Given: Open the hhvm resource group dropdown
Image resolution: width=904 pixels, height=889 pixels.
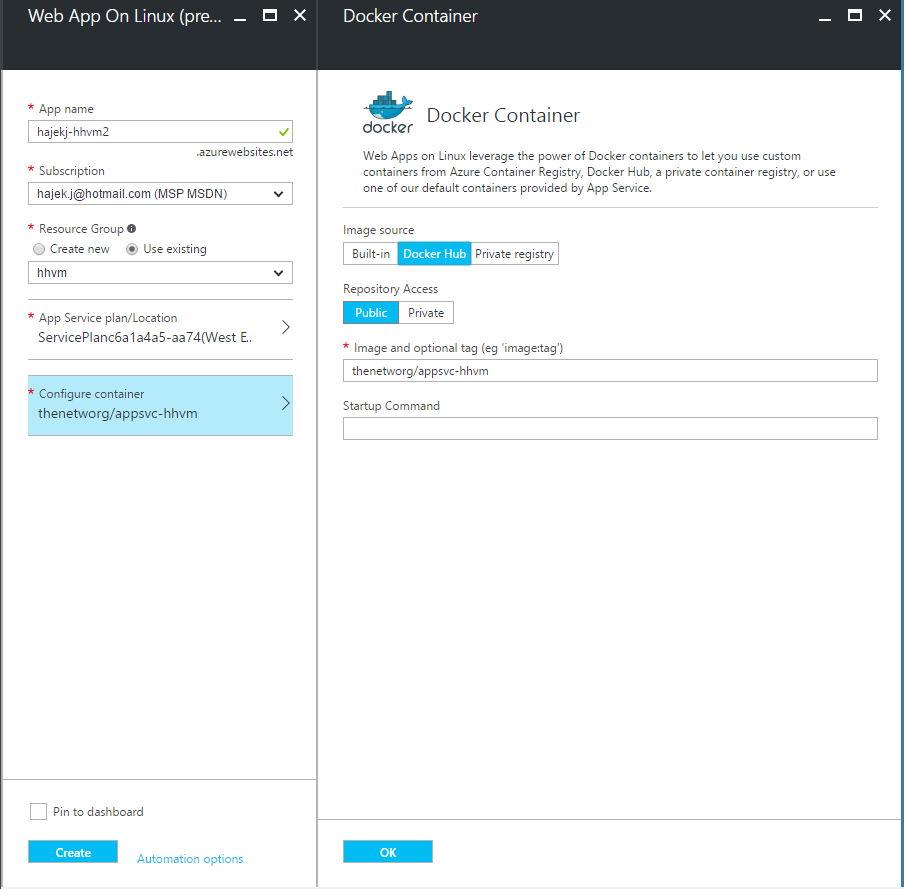Looking at the screenshot, I should click(160, 273).
